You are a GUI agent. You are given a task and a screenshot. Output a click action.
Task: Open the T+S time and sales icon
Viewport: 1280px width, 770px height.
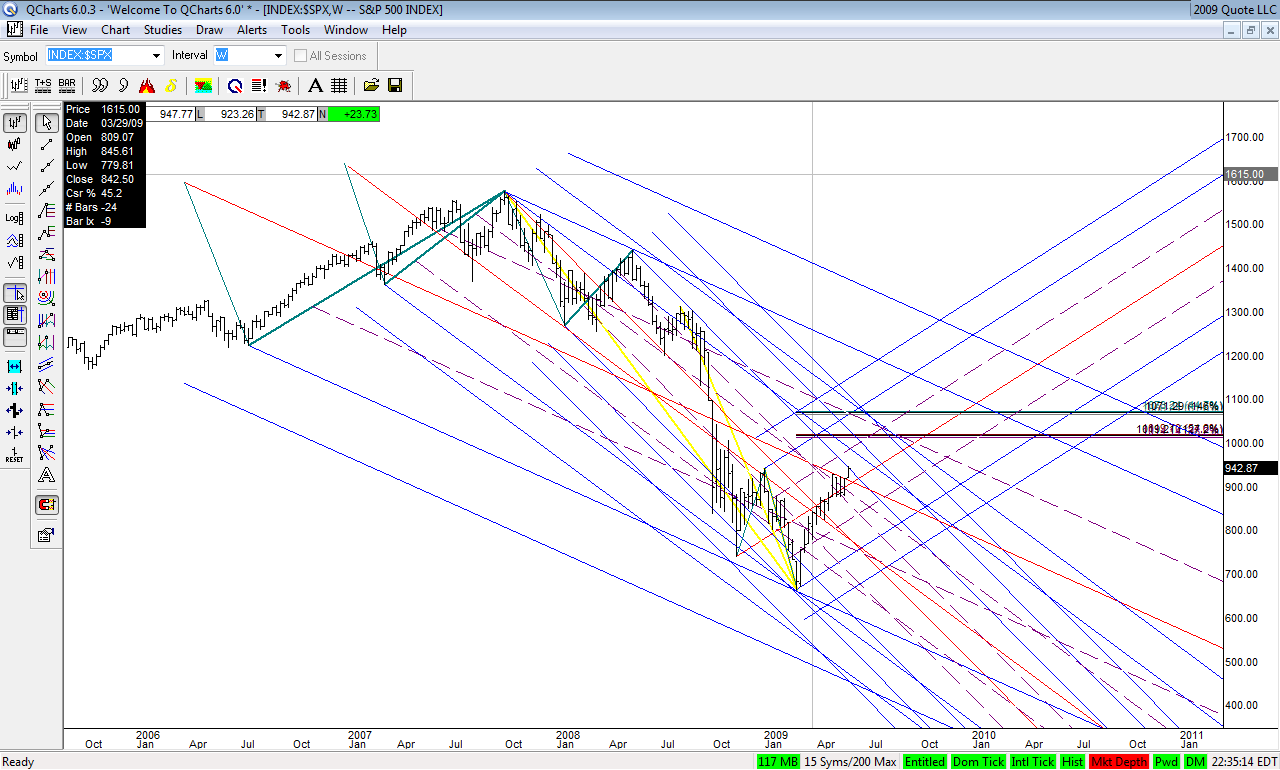(x=43, y=85)
